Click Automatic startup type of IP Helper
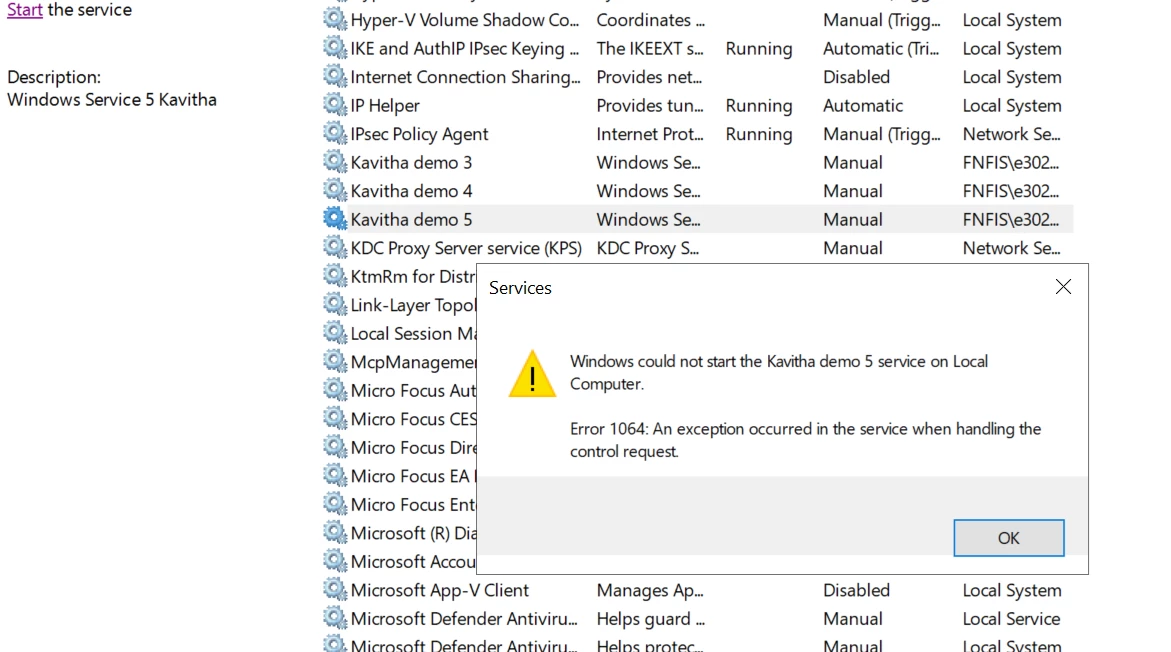Image resolution: width=1171 pixels, height=652 pixels. point(863,105)
